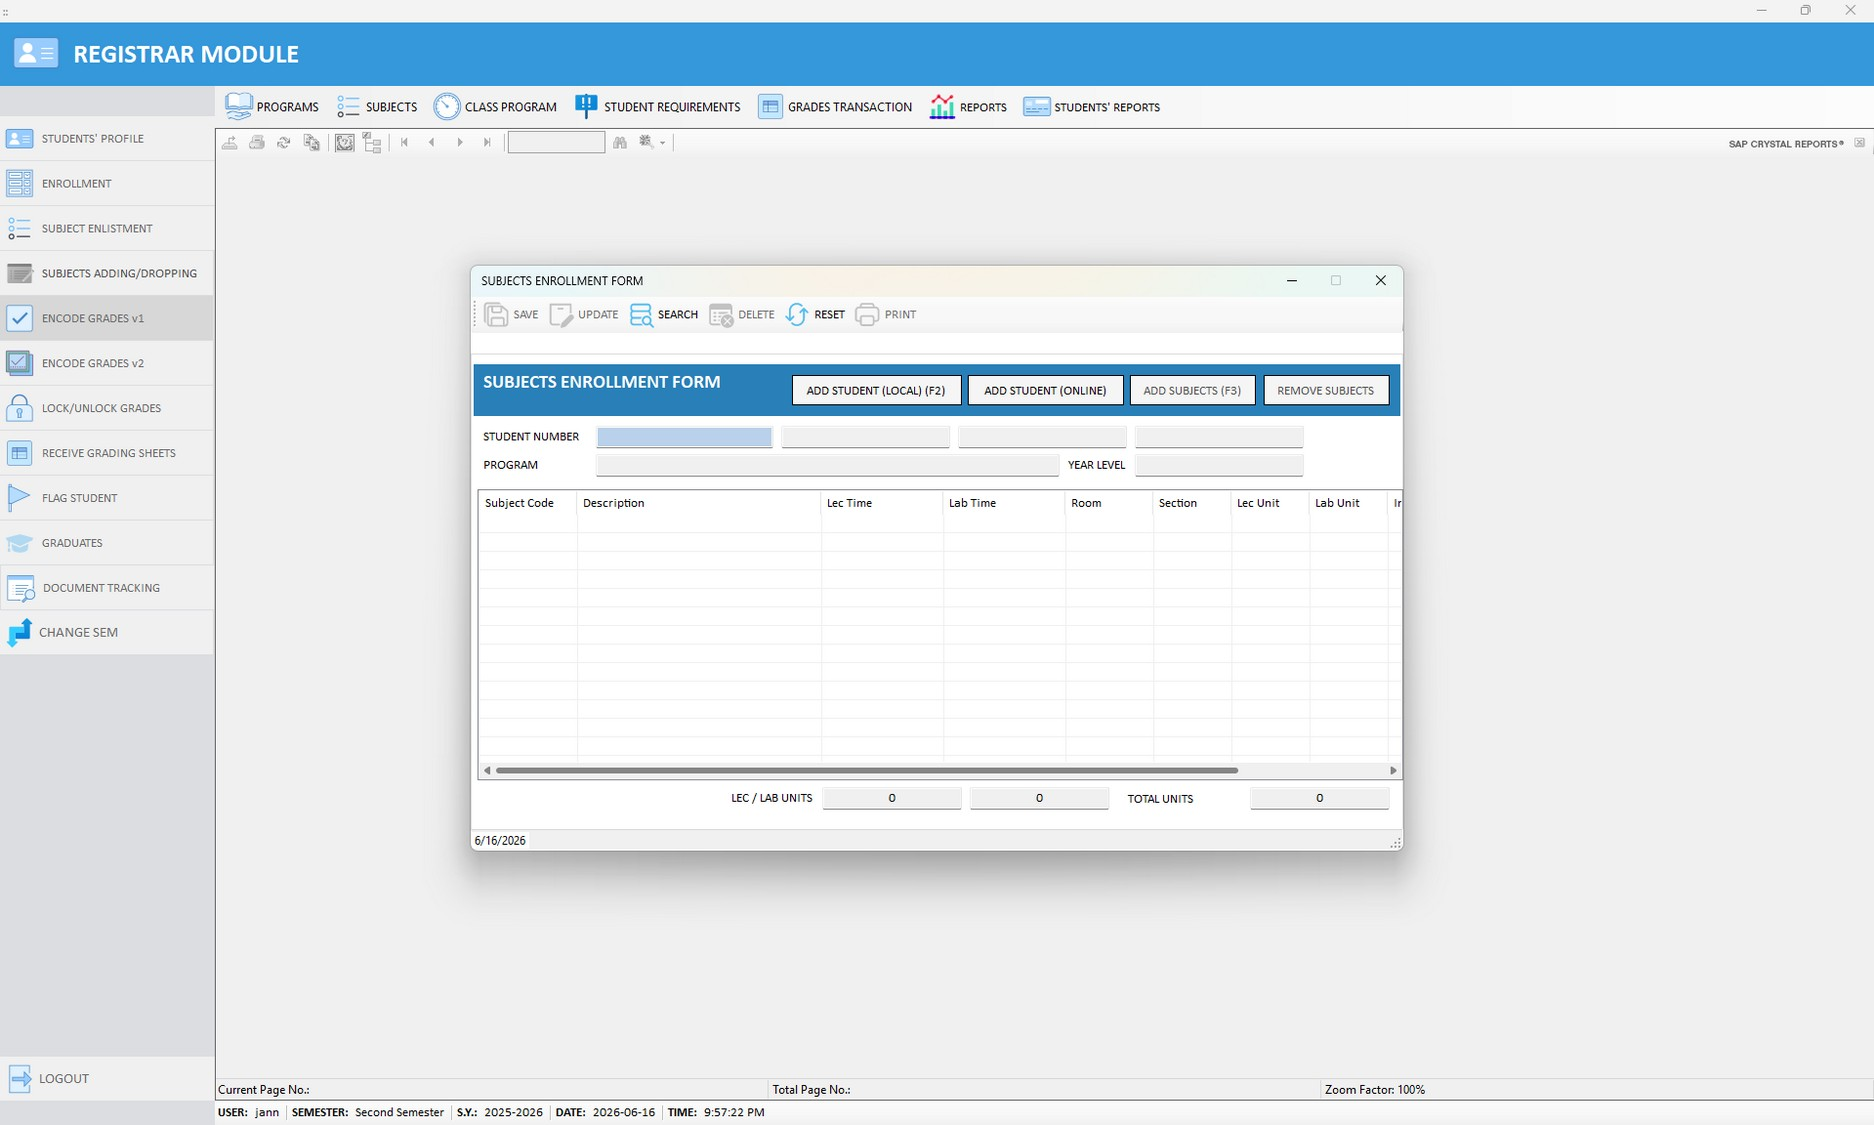Click Description column header
Screen dimensions: 1874x1125
click(699, 503)
